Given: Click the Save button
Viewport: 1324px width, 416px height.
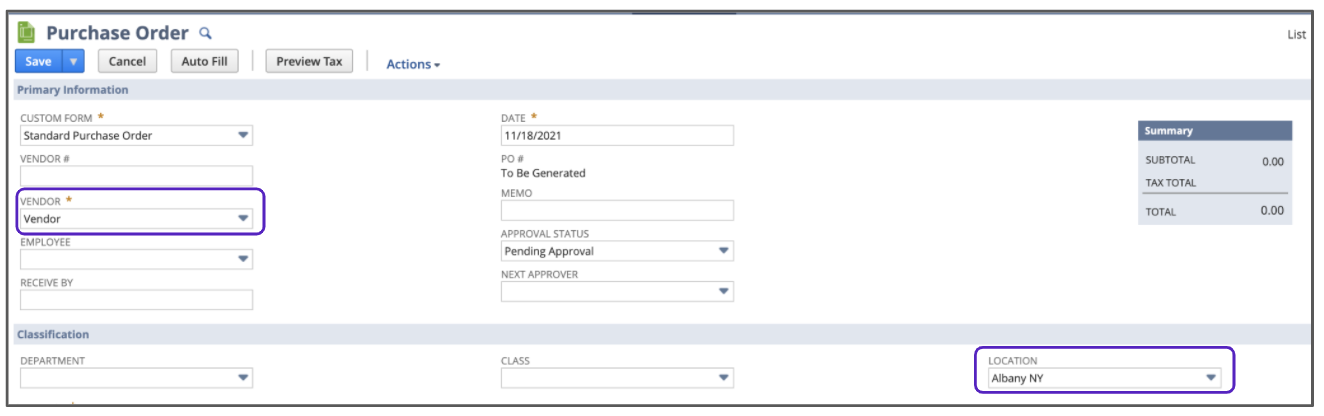Looking at the screenshot, I should click(x=38, y=61).
